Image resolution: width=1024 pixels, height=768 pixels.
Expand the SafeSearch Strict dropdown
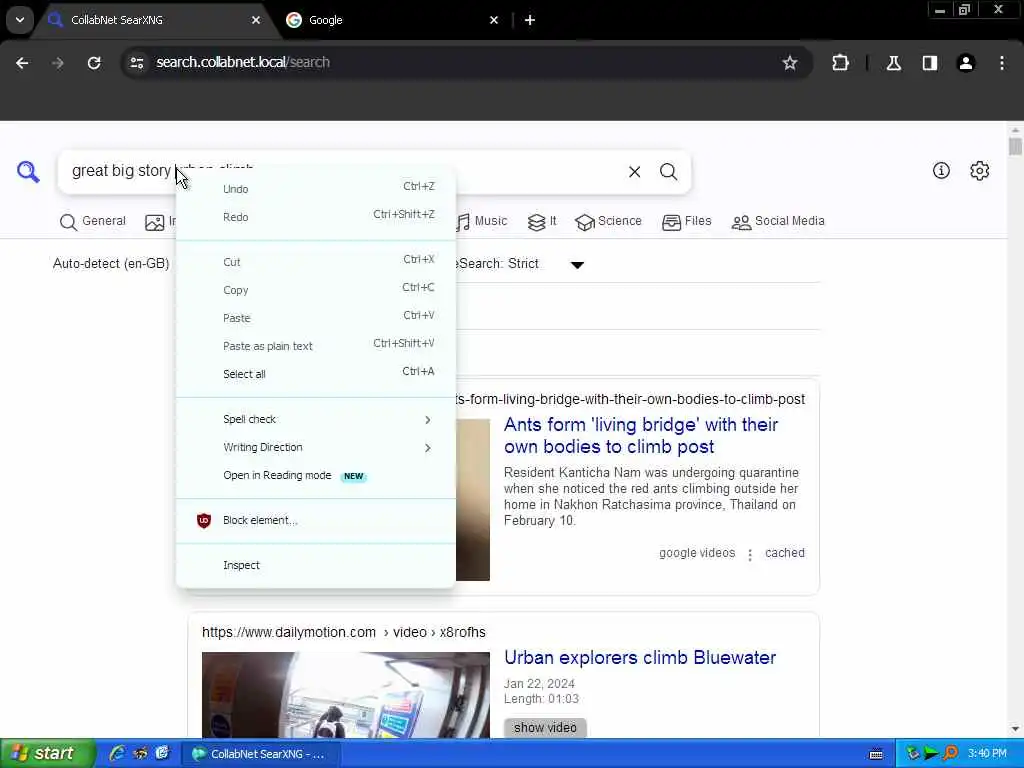tap(577, 264)
